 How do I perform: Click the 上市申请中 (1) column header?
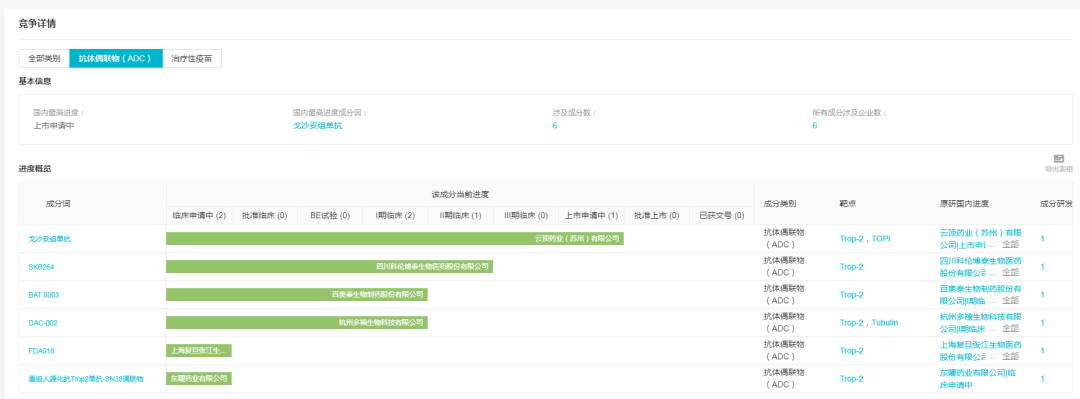pos(591,216)
